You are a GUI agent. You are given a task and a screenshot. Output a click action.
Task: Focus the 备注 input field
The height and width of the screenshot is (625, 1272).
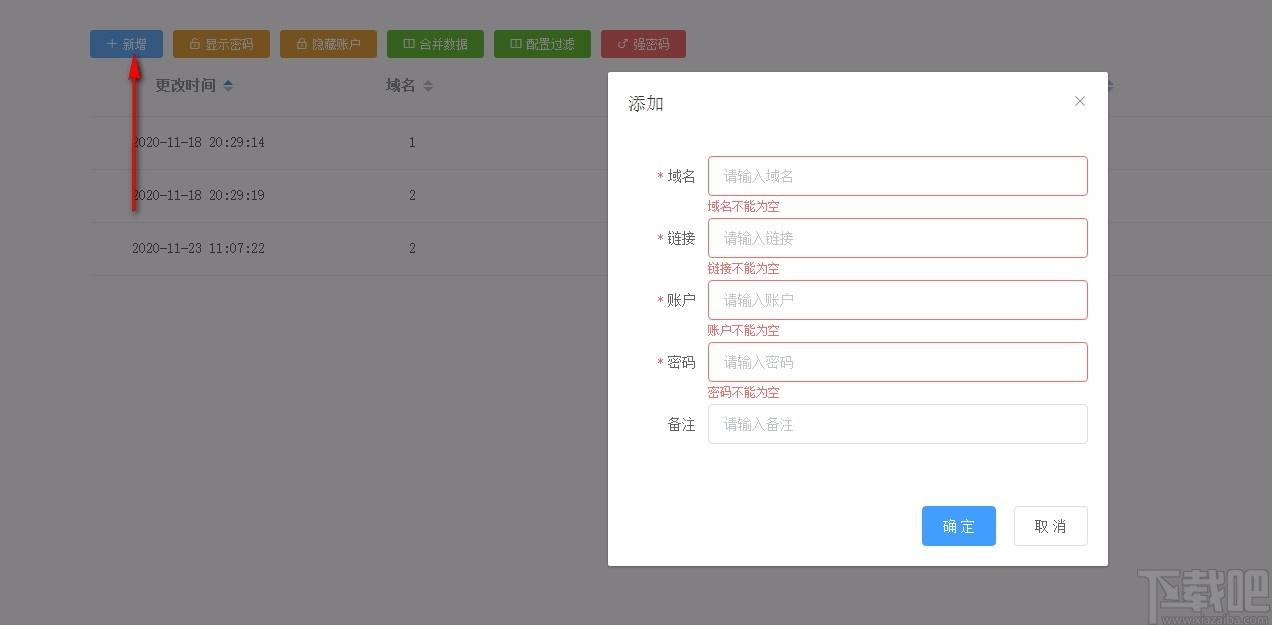click(x=897, y=424)
